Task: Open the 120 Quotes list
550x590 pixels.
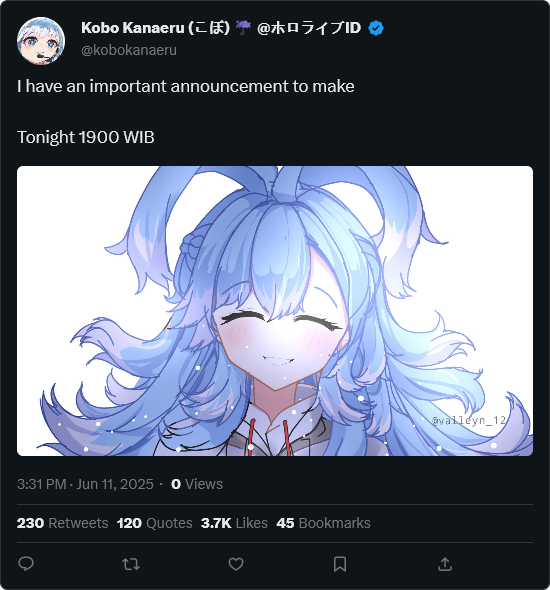Action: click(x=155, y=523)
